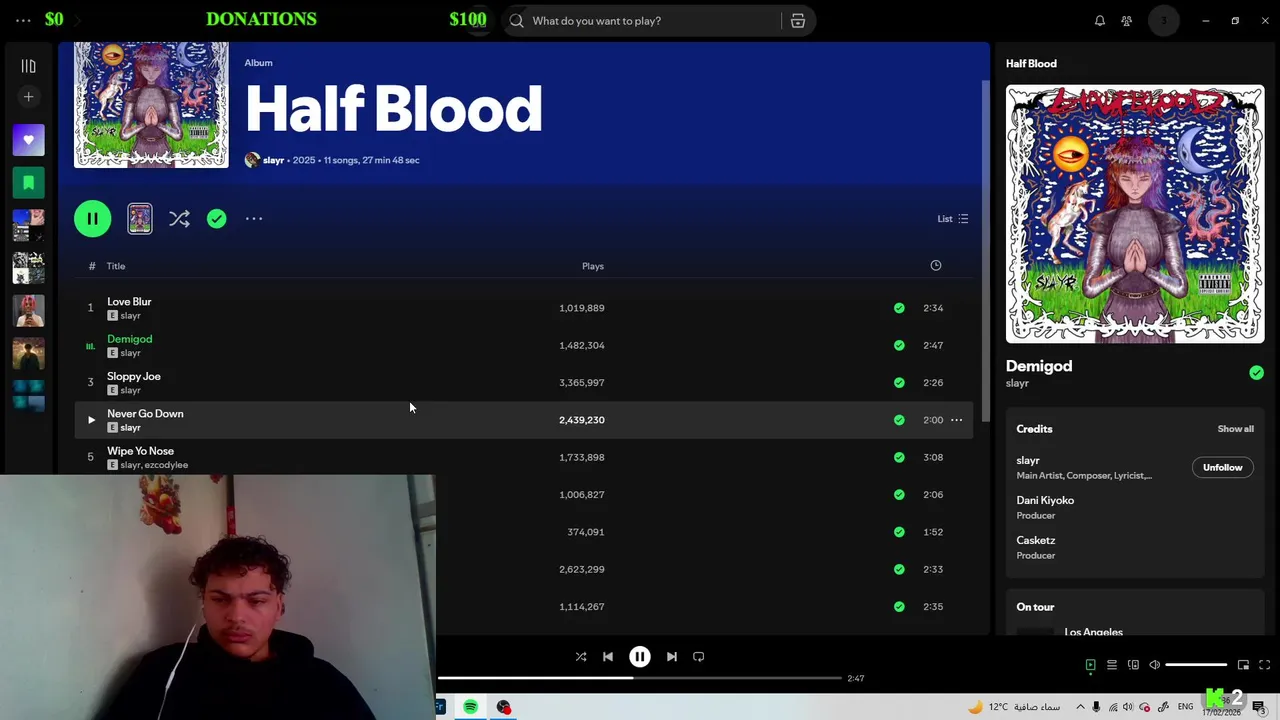Image resolution: width=1280 pixels, height=720 pixels.
Task: Click Show all credits
Action: (1235, 429)
